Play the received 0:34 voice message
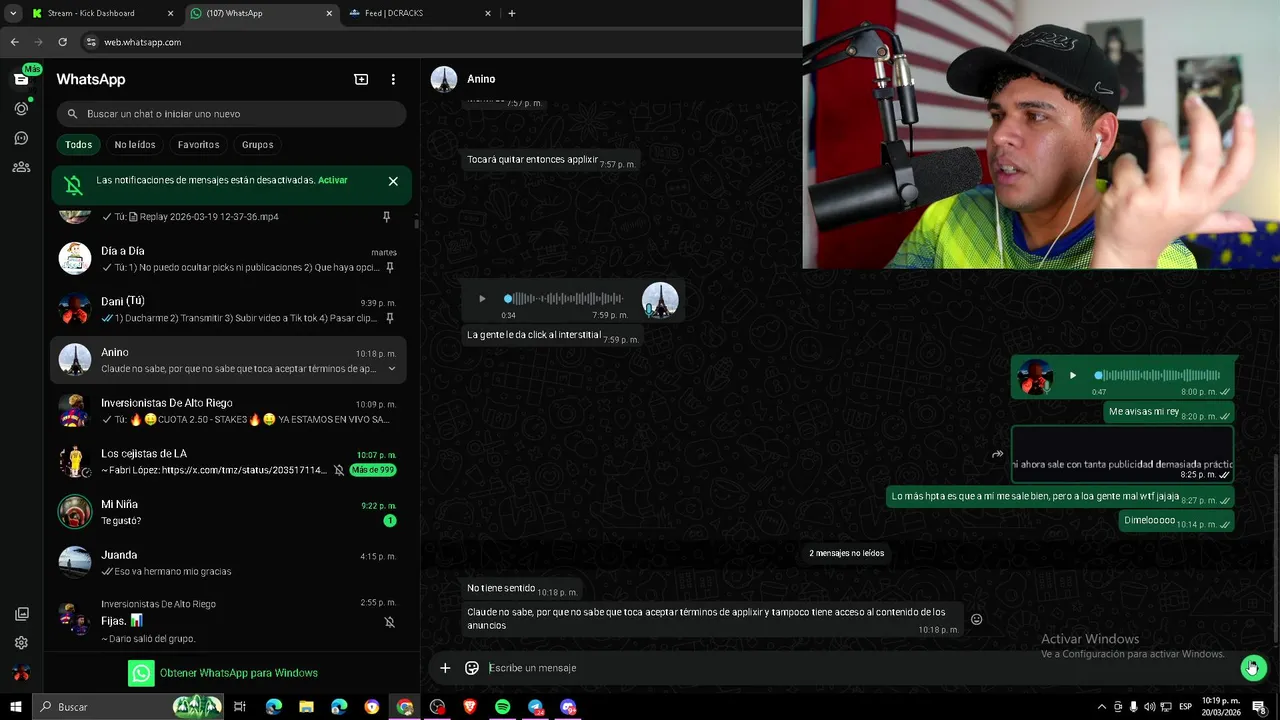The width and height of the screenshot is (1280, 720). pyautogui.click(x=482, y=298)
